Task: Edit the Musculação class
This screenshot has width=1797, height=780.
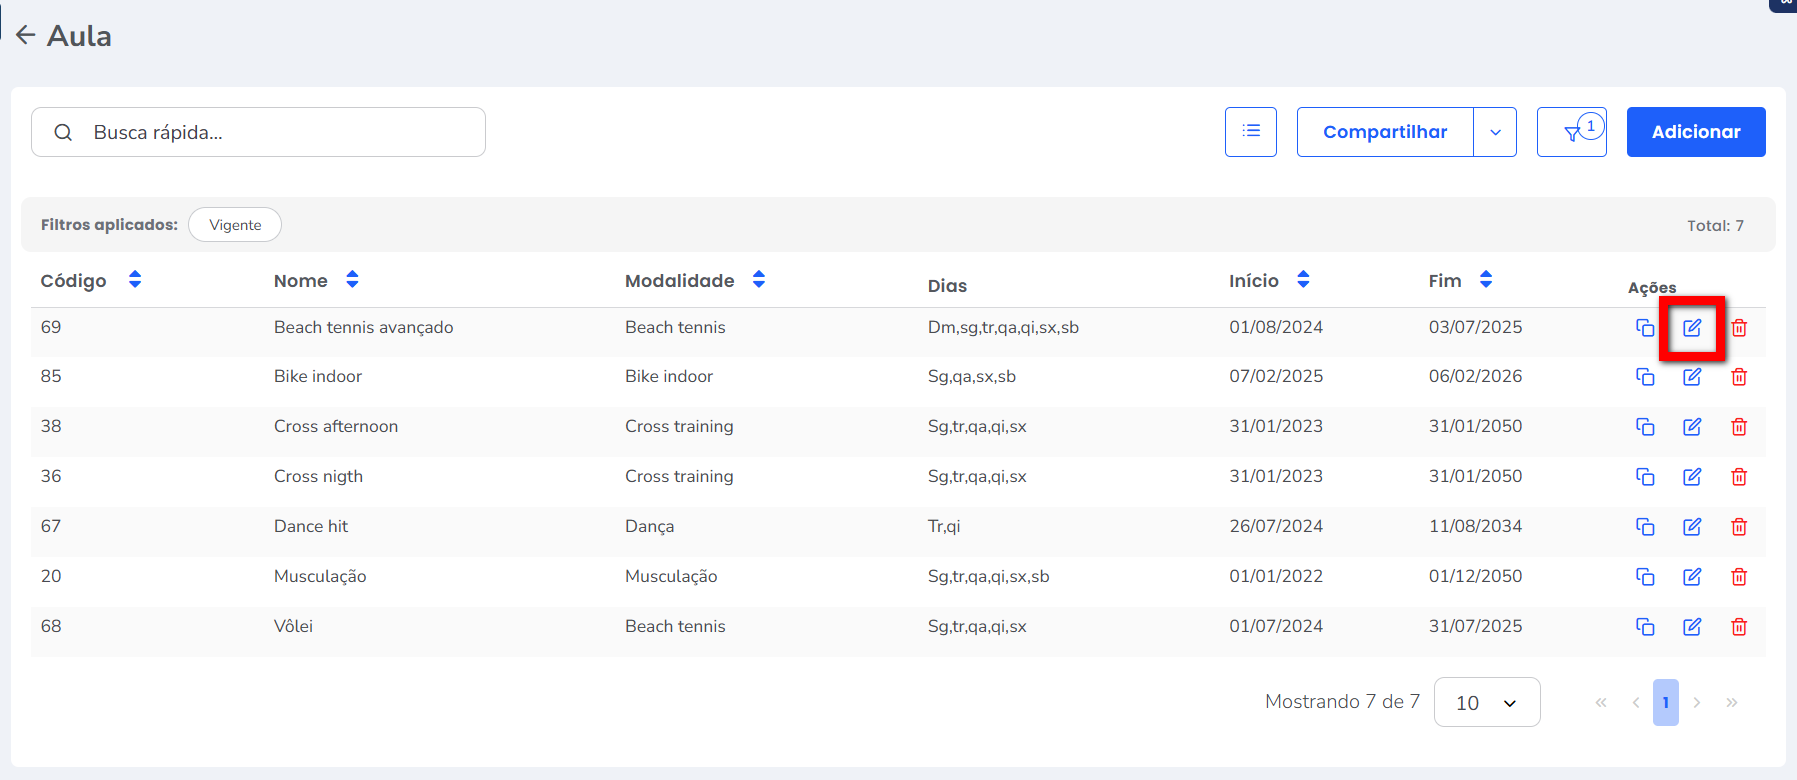Action: click(1692, 577)
